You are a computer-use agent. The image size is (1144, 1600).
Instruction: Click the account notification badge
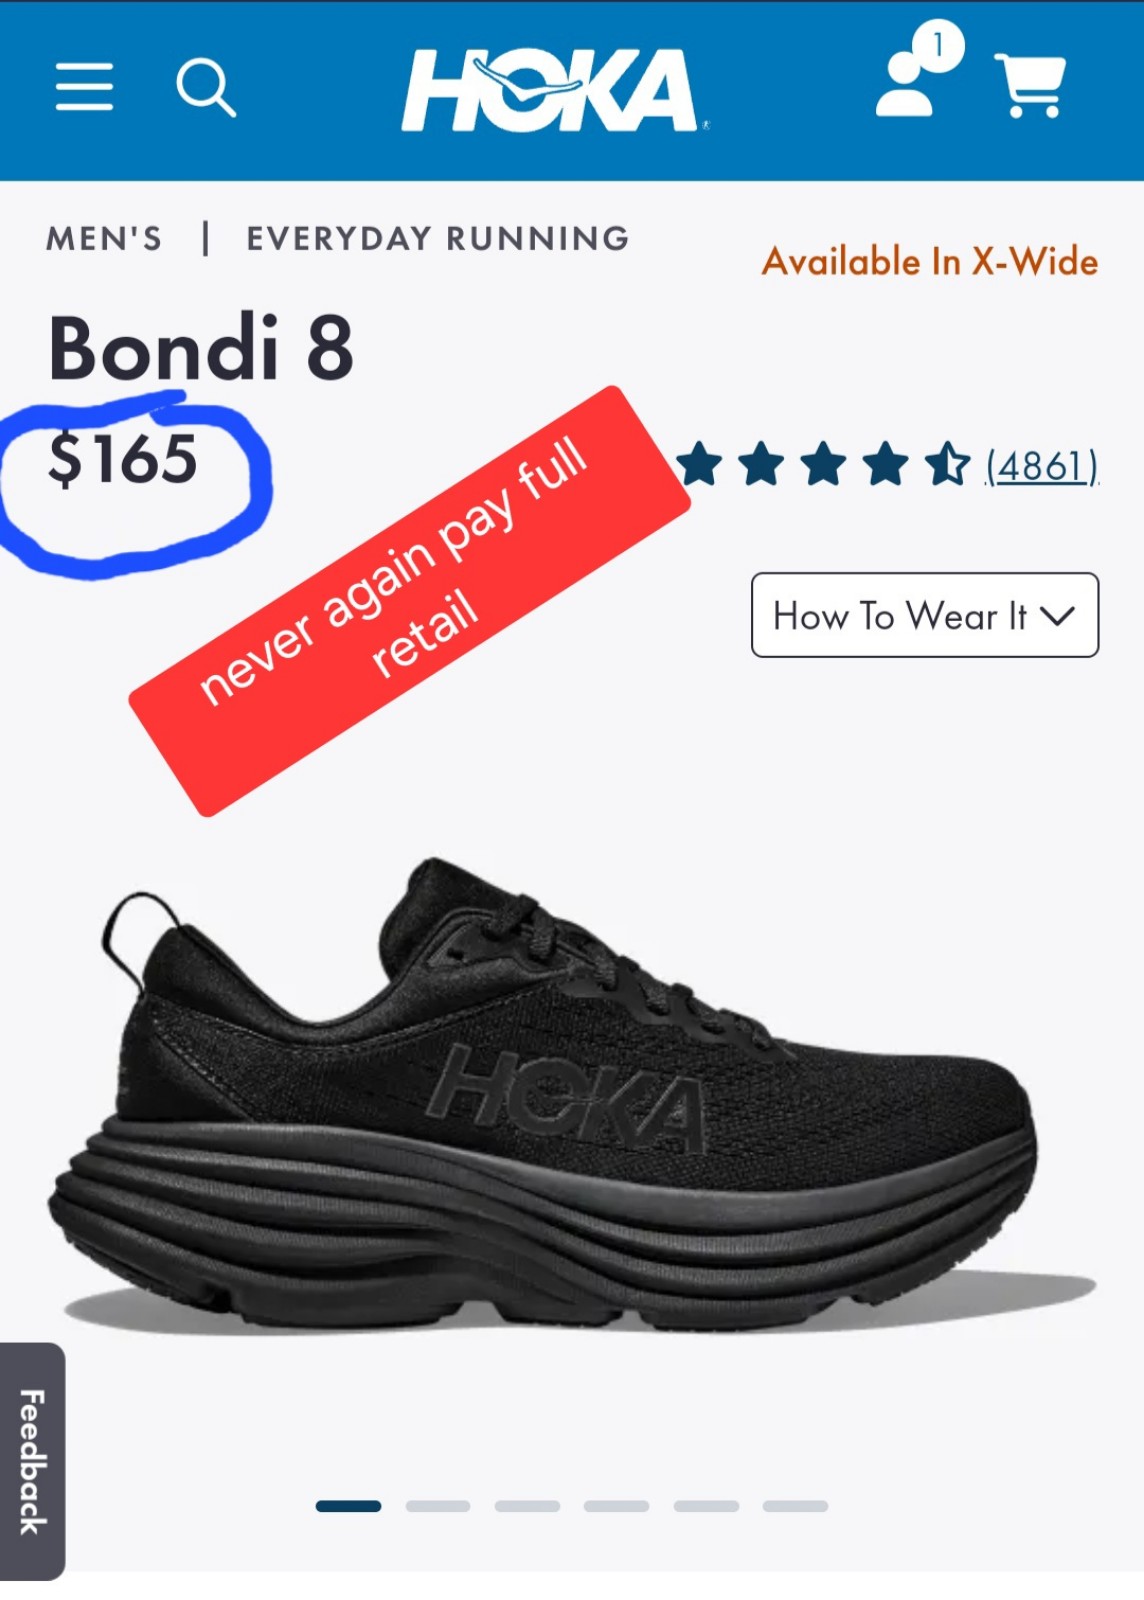point(938,45)
